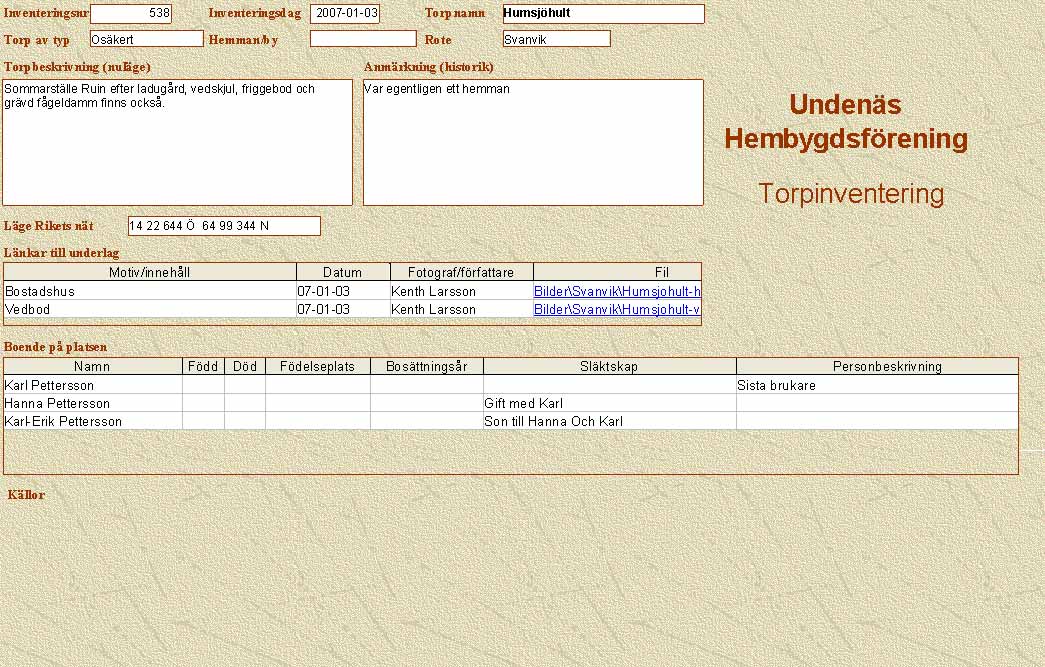
Task: Select the Rote field with Svanvik
Action: pos(556,39)
